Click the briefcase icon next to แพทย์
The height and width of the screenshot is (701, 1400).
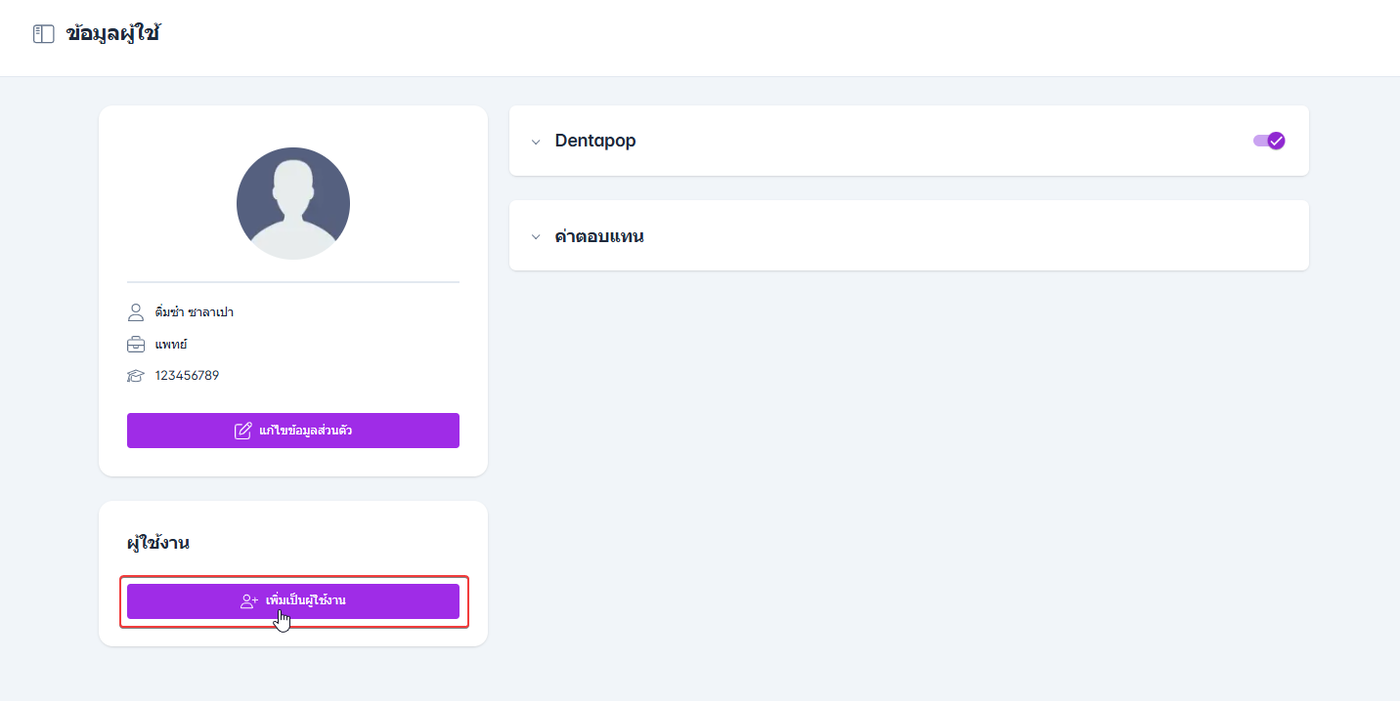(136, 344)
